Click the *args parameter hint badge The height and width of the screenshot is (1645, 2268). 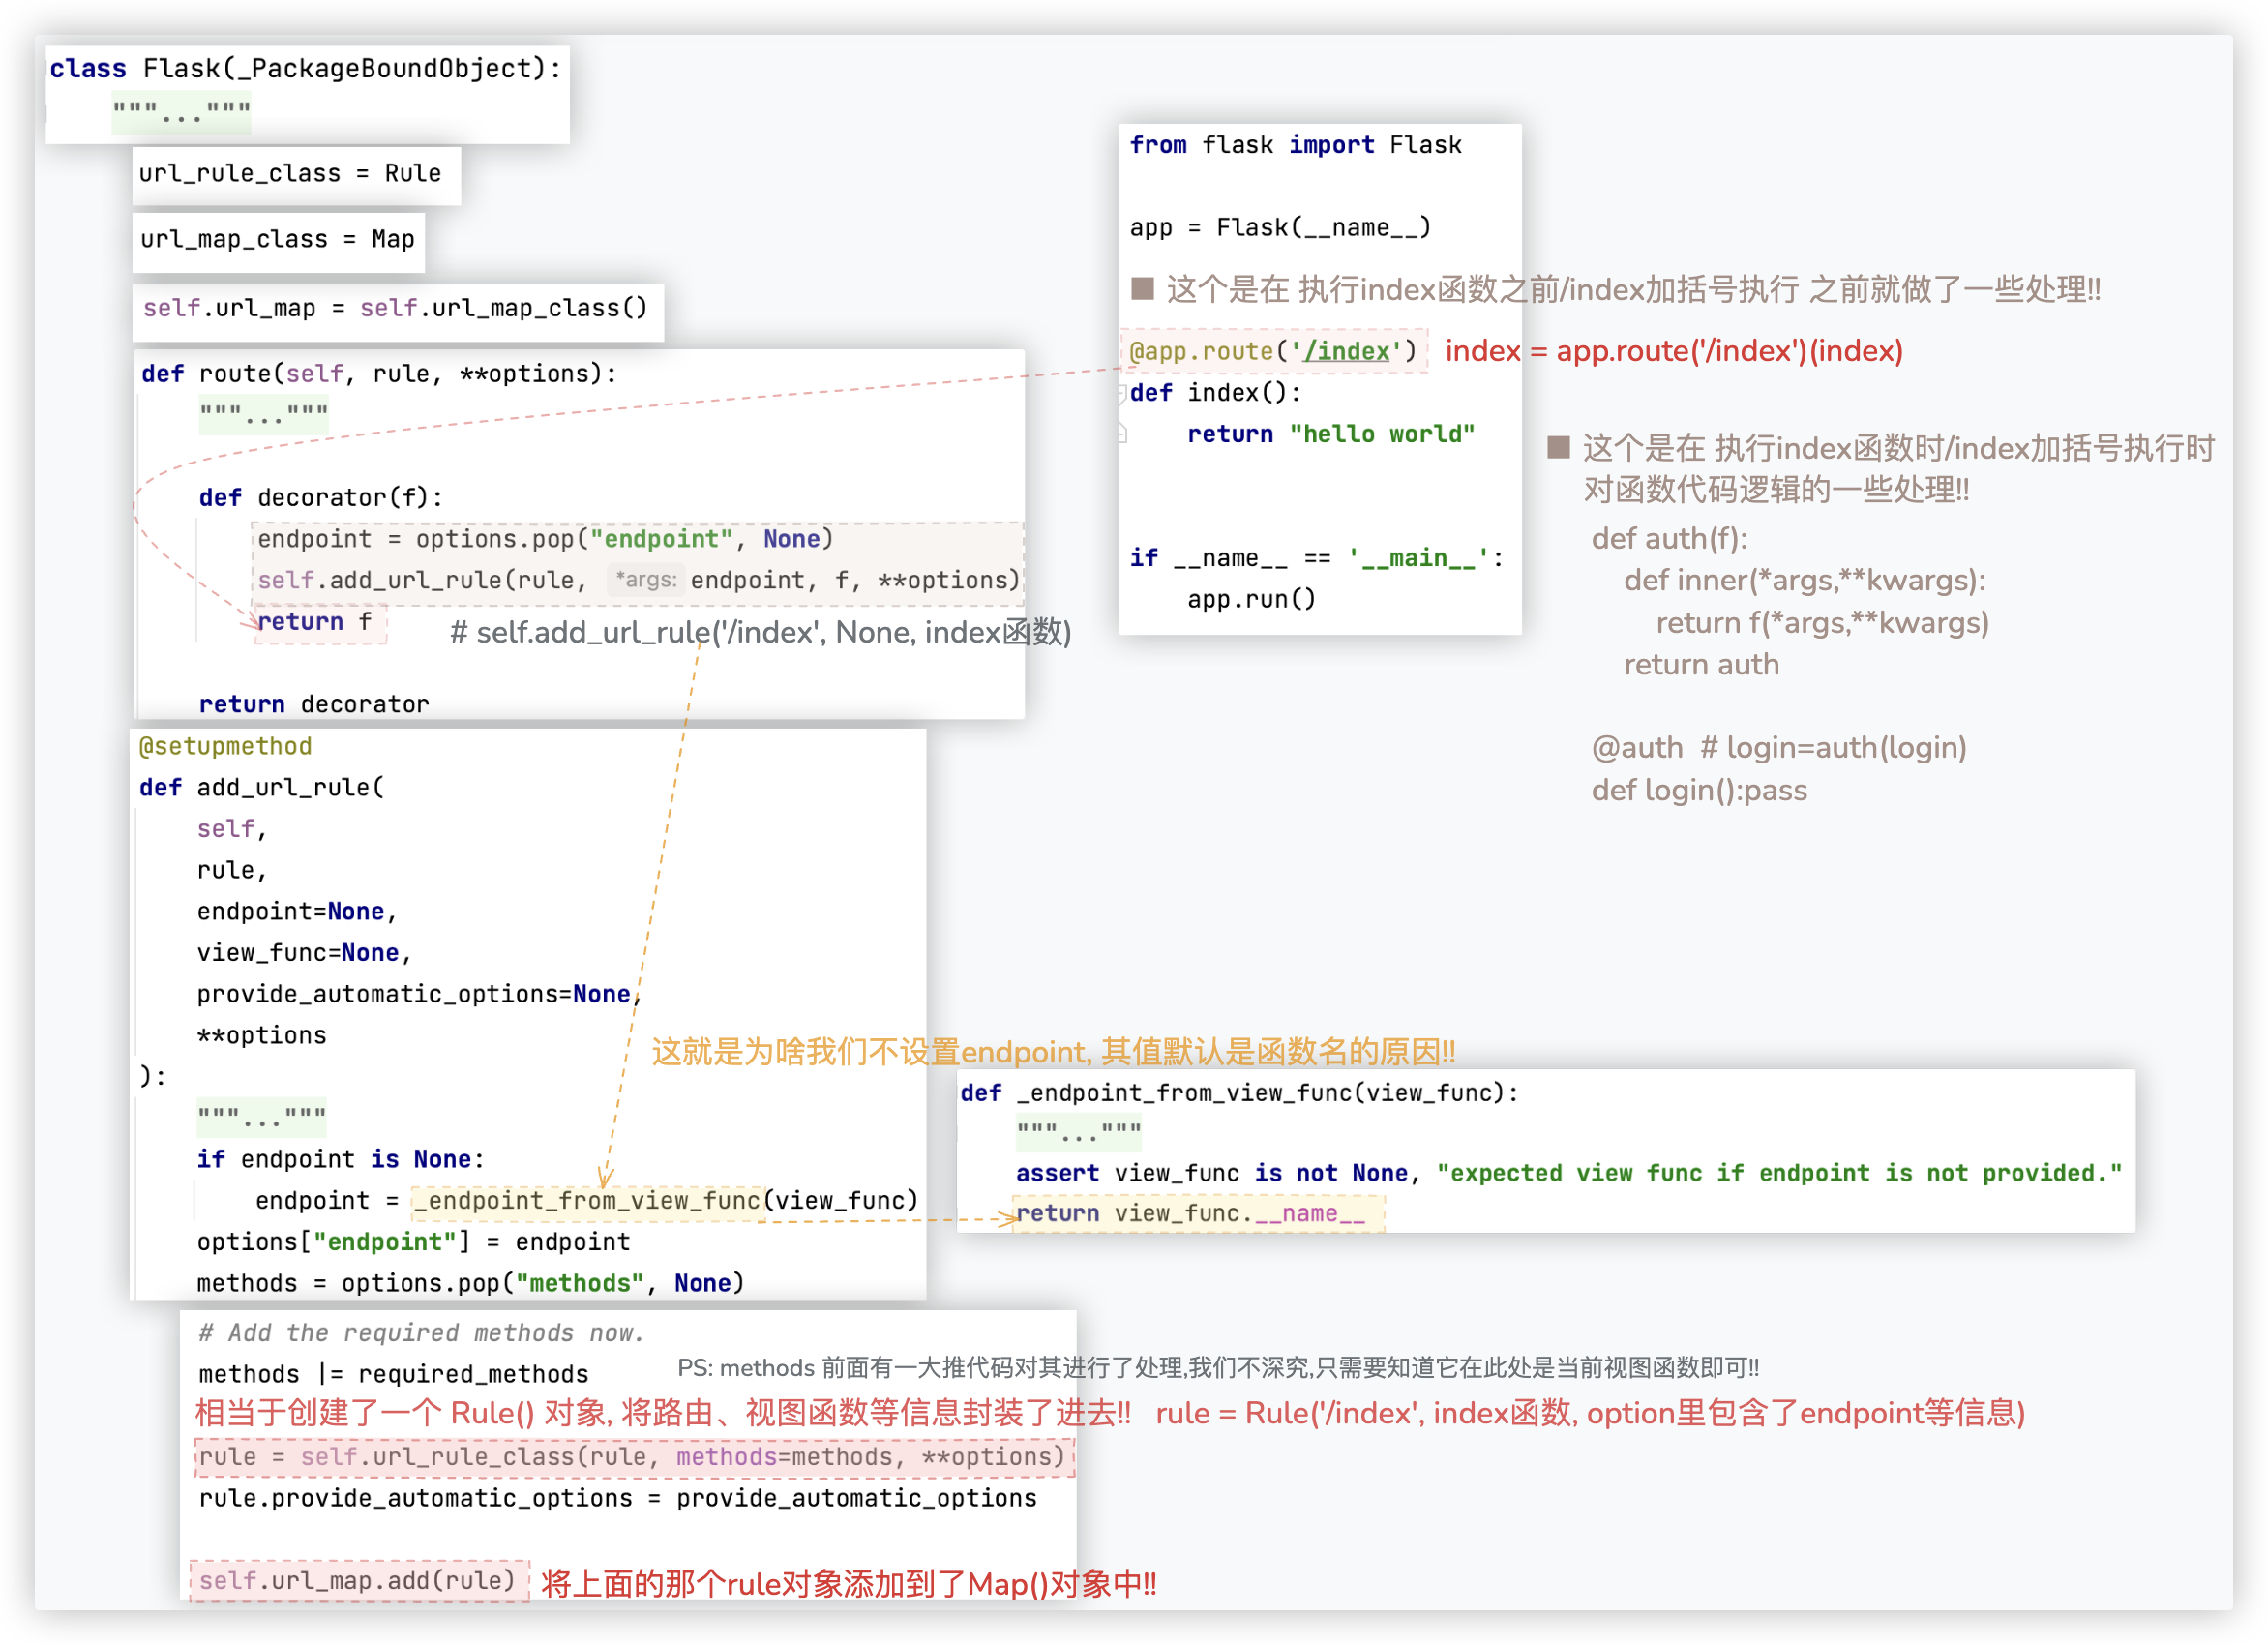point(646,580)
